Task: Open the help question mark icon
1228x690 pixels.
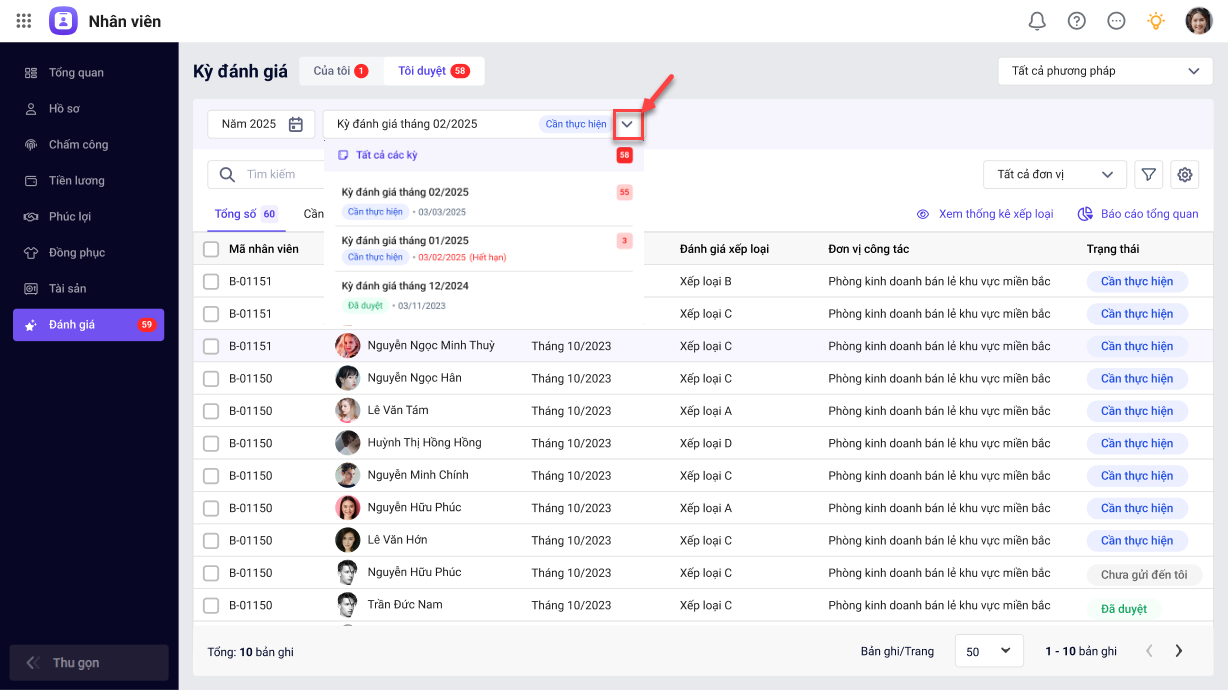Action: pos(1077,21)
